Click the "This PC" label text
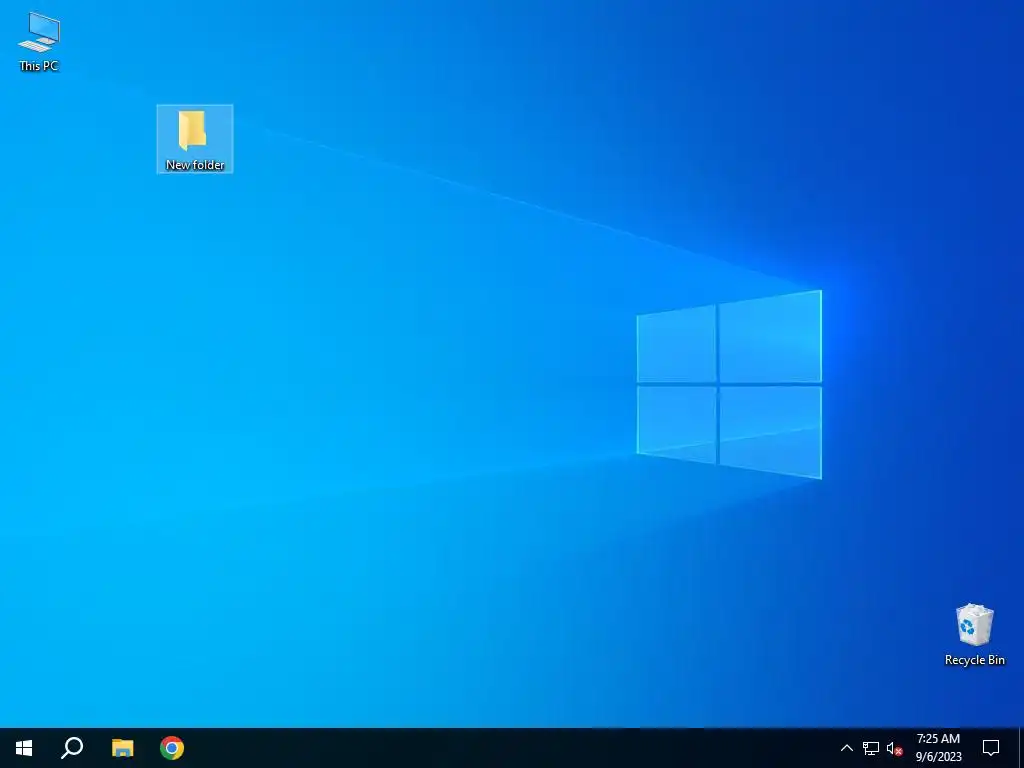The image size is (1024, 768). pyautogui.click(x=39, y=65)
